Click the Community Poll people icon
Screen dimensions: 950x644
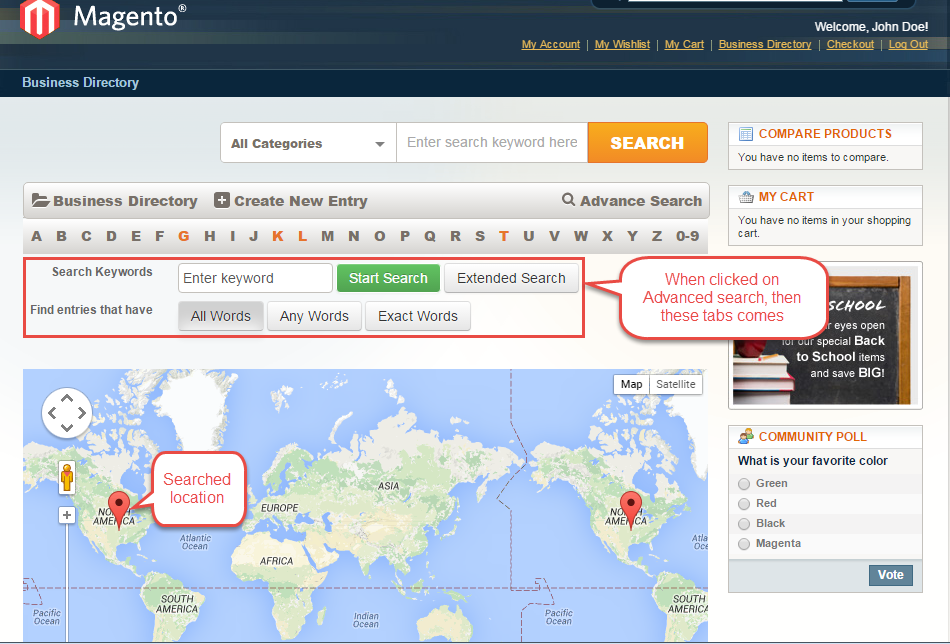click(x=746, y=436)
